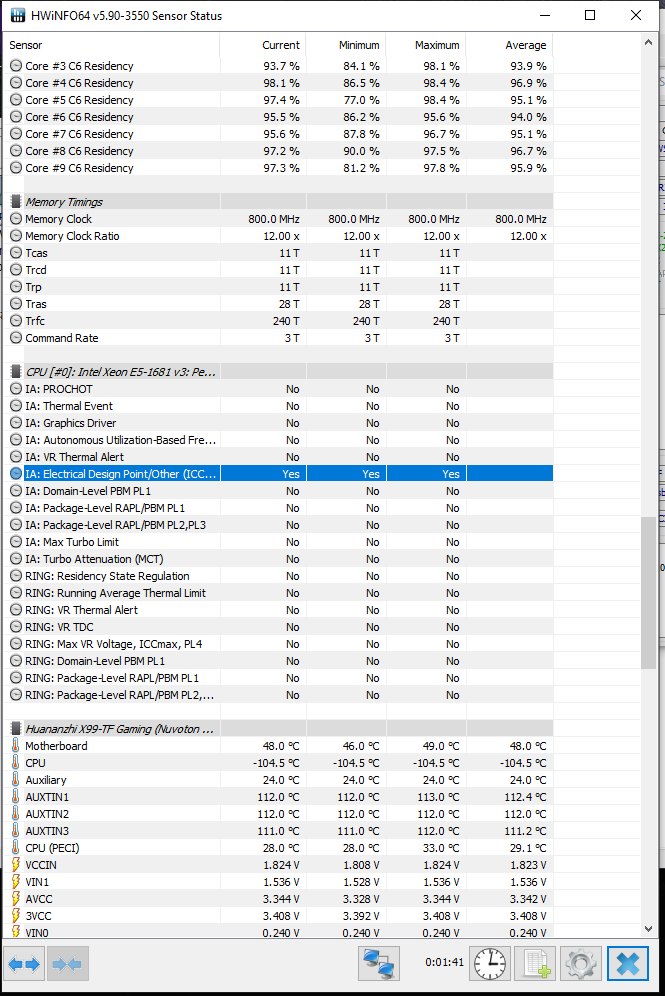Maximize the HWiNFO64 Sensor Status window
Viewport: 665px width, 996px height.
tap(590, 15)
